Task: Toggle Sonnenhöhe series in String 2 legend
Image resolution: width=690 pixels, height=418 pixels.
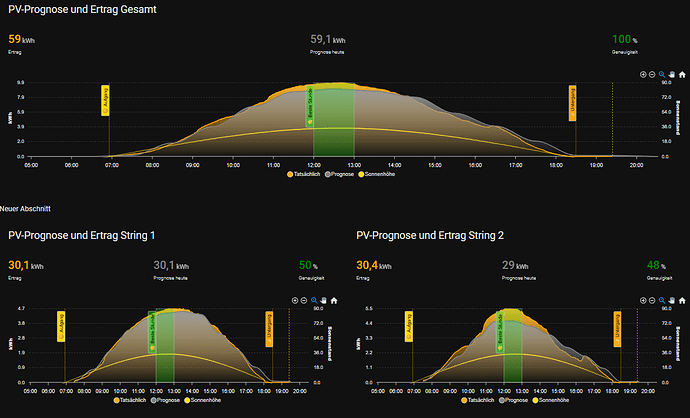Action: (551, 400)
